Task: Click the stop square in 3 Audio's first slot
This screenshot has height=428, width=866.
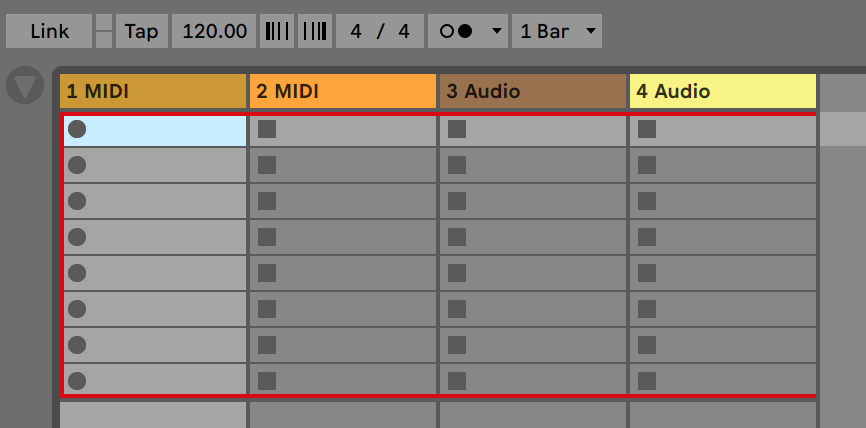Action: (457, 129)
